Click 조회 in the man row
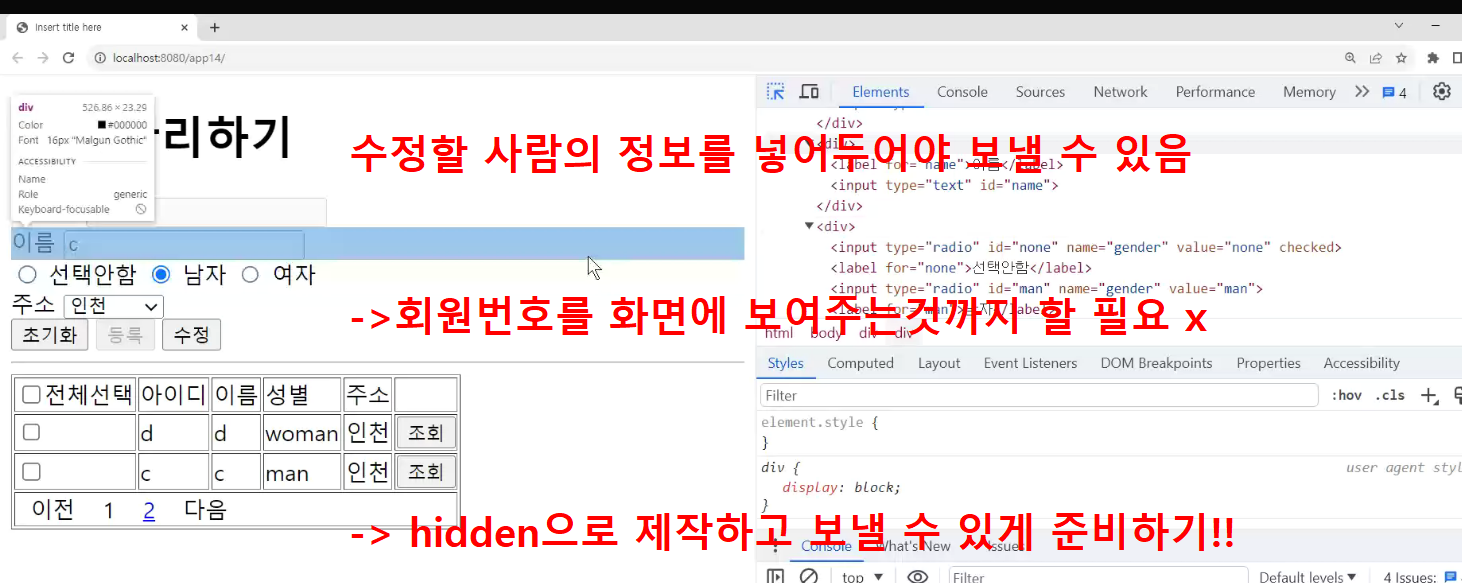This screenshot has width=1462, height=583. [426, 472]
